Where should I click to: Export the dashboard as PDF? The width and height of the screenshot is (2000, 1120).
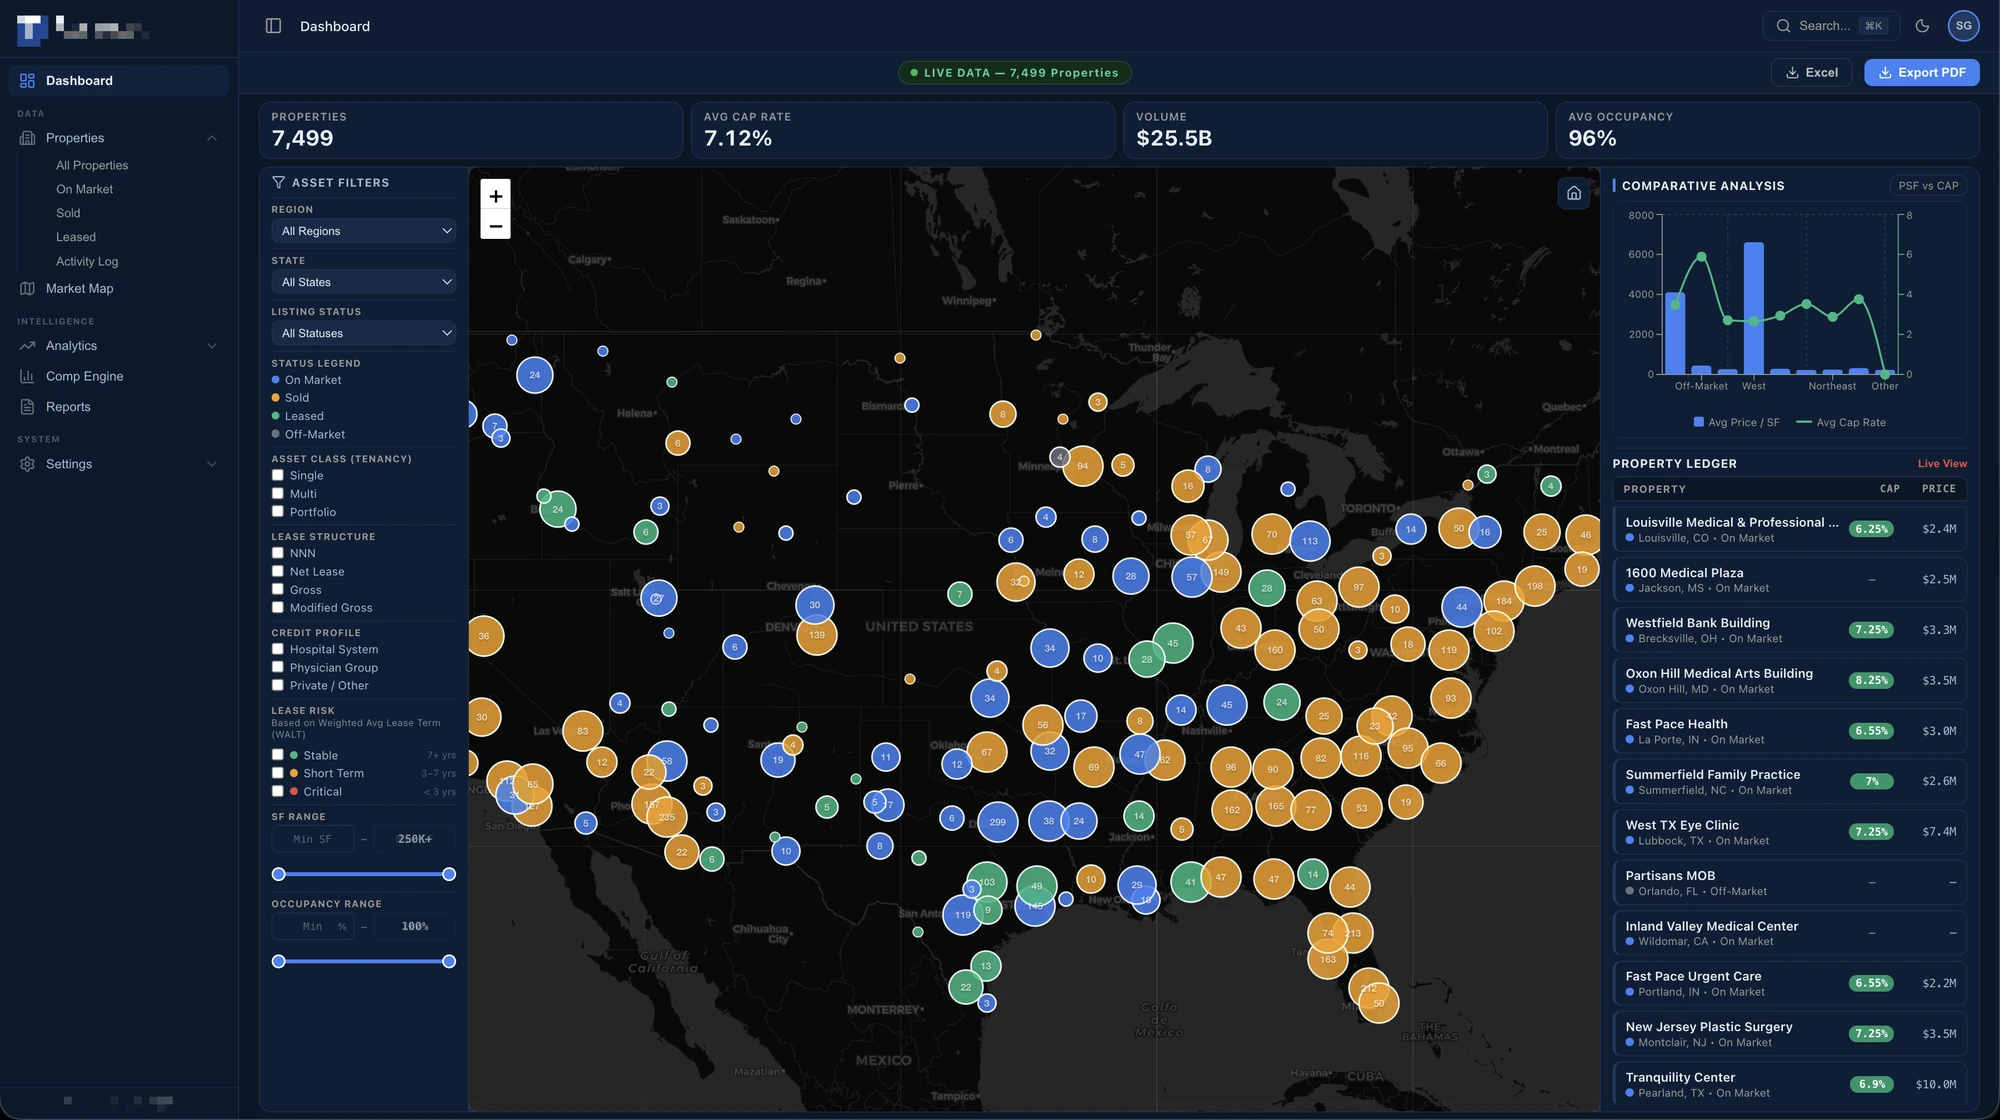tap(1921, 72)
